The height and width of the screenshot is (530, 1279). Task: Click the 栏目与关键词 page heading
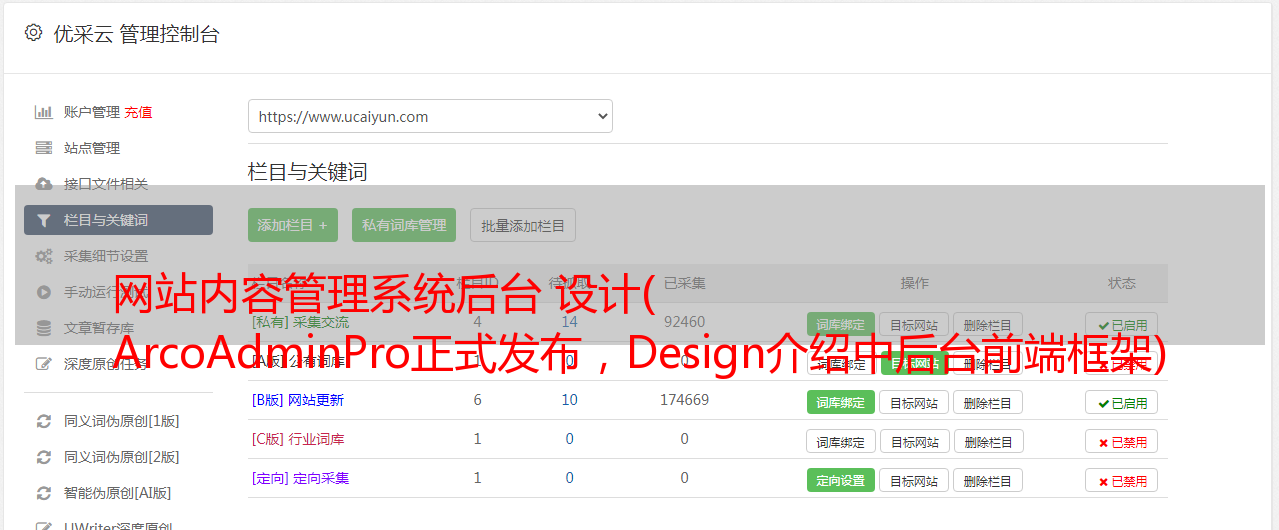307,172
